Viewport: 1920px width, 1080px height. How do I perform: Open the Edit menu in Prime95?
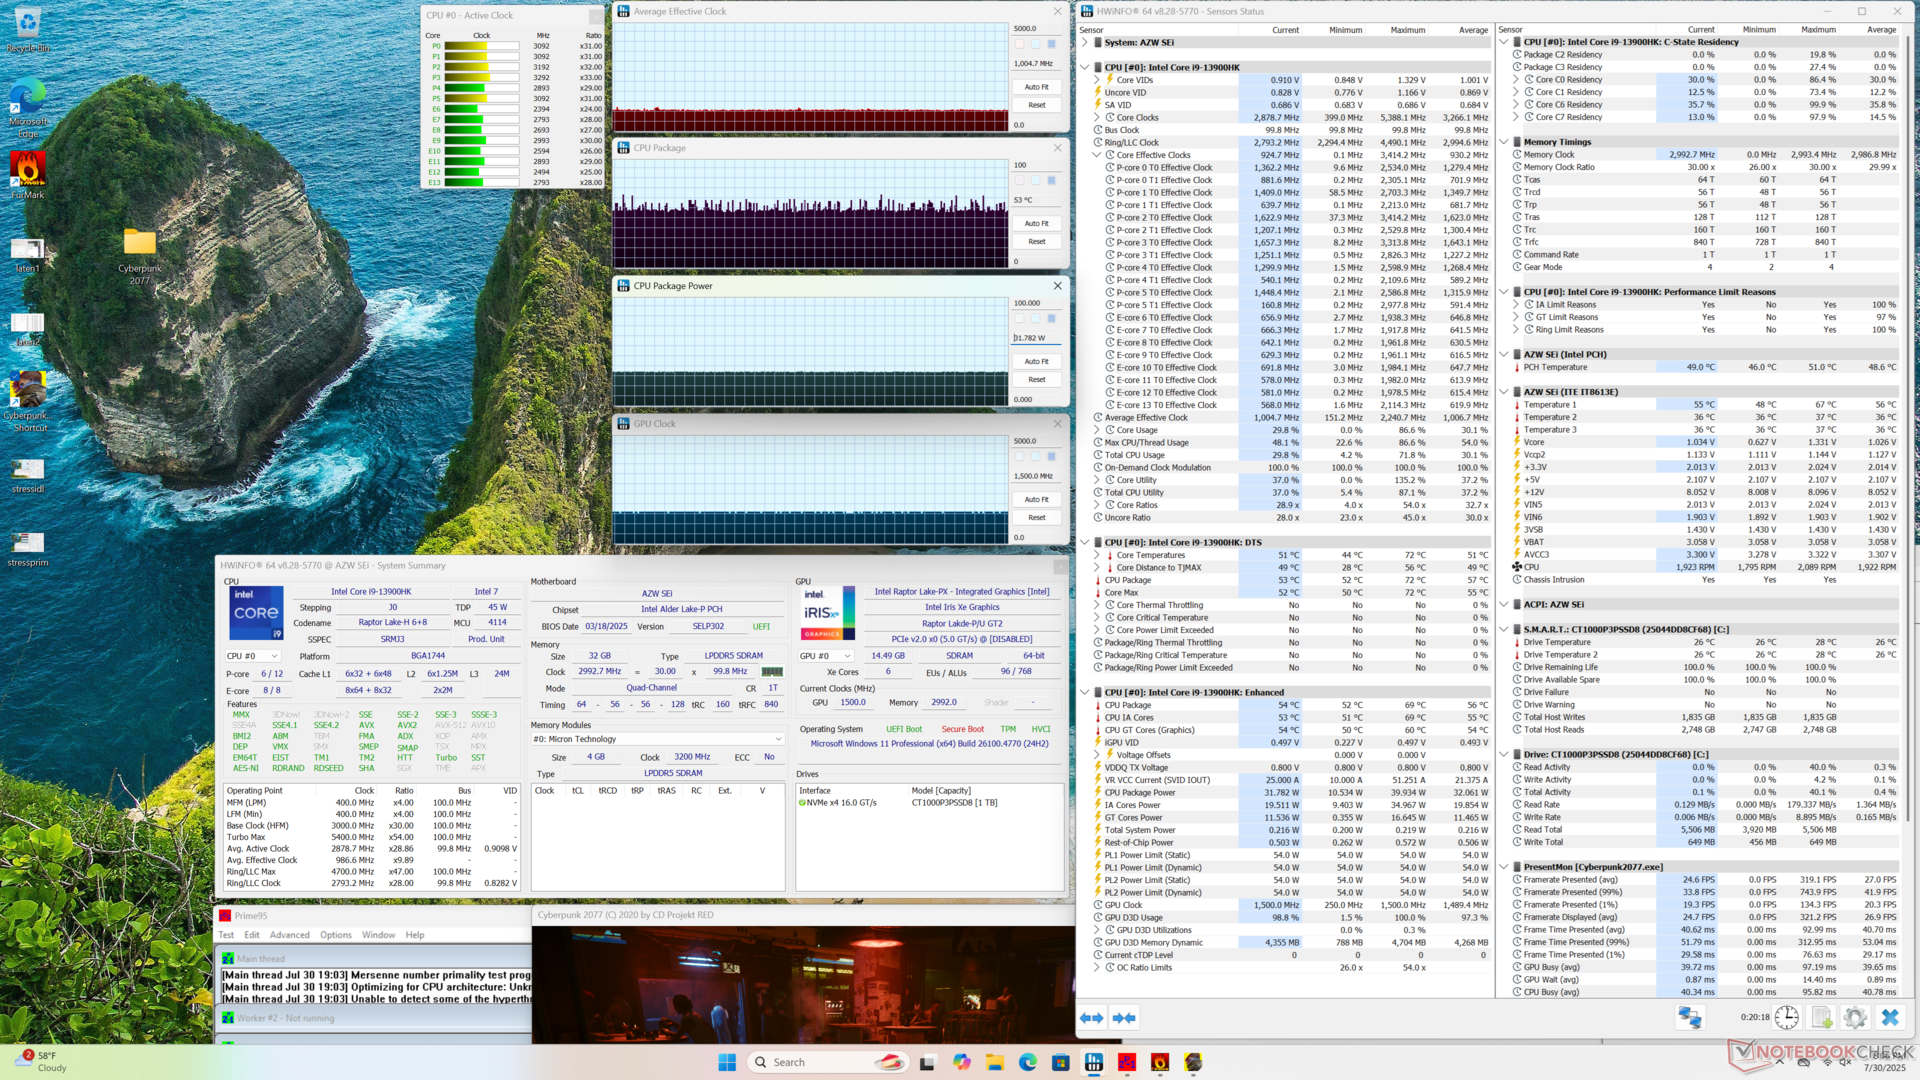[252, 935]
